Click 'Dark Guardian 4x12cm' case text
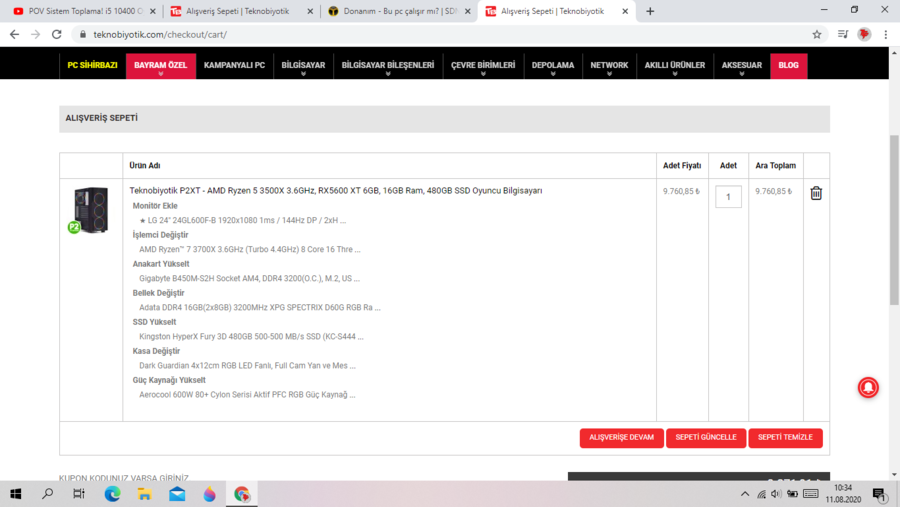900x507 pixels. [x=247, y=365]
